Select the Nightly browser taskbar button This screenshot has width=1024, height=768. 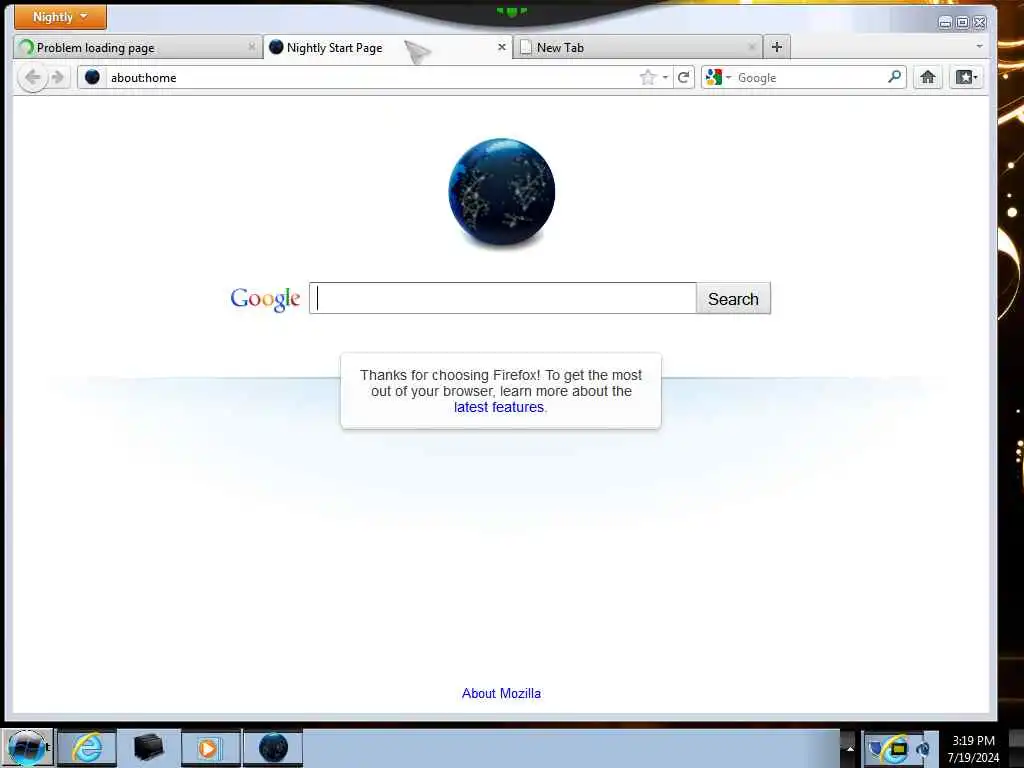point(273,748)
